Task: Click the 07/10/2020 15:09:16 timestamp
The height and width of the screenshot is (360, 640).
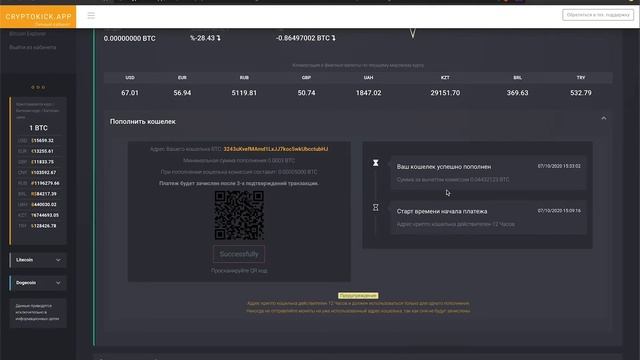Action: [x=559, y=211]
